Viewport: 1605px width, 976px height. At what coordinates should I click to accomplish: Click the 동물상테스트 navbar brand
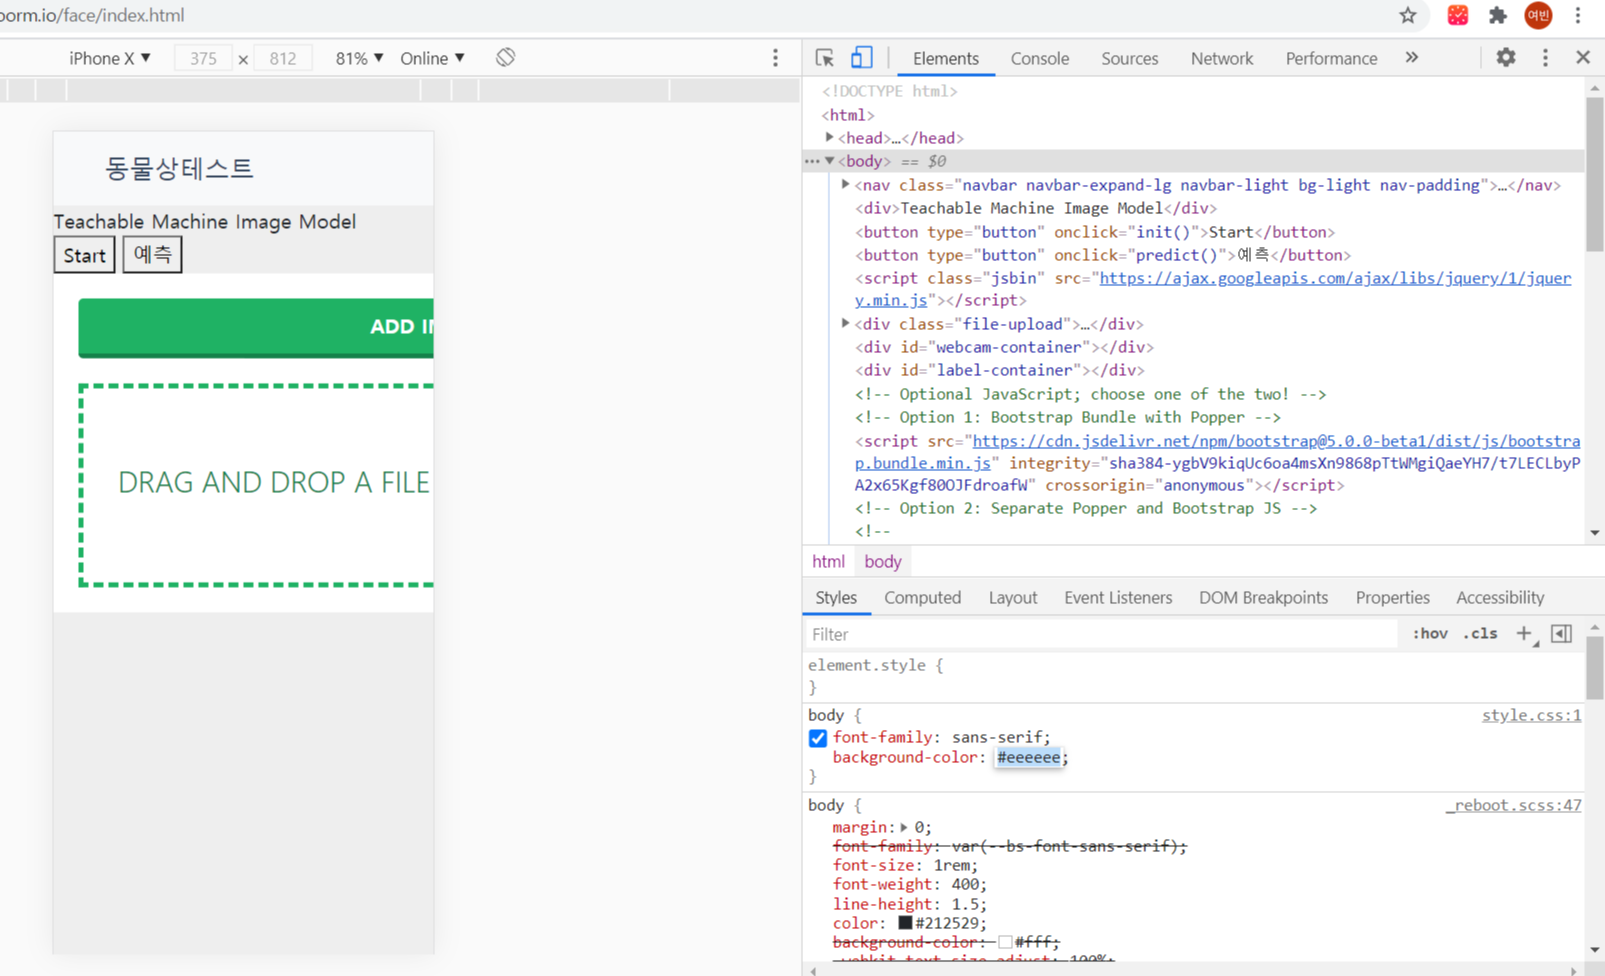click(x=179, y=168)
